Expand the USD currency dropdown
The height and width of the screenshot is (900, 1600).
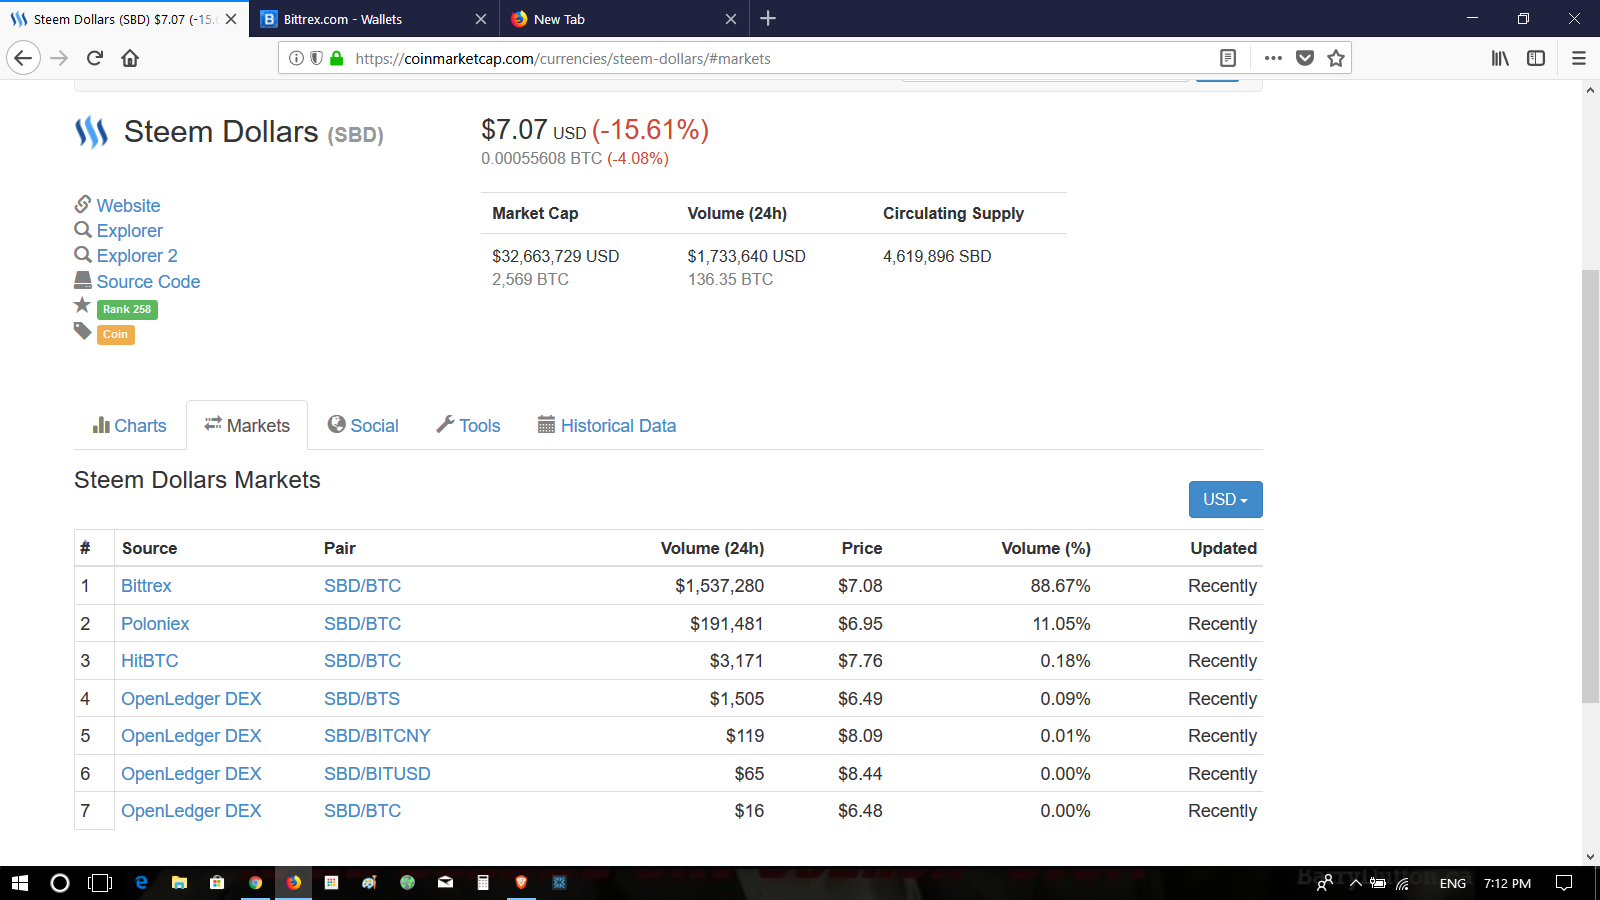click(x=1225, y=499)
